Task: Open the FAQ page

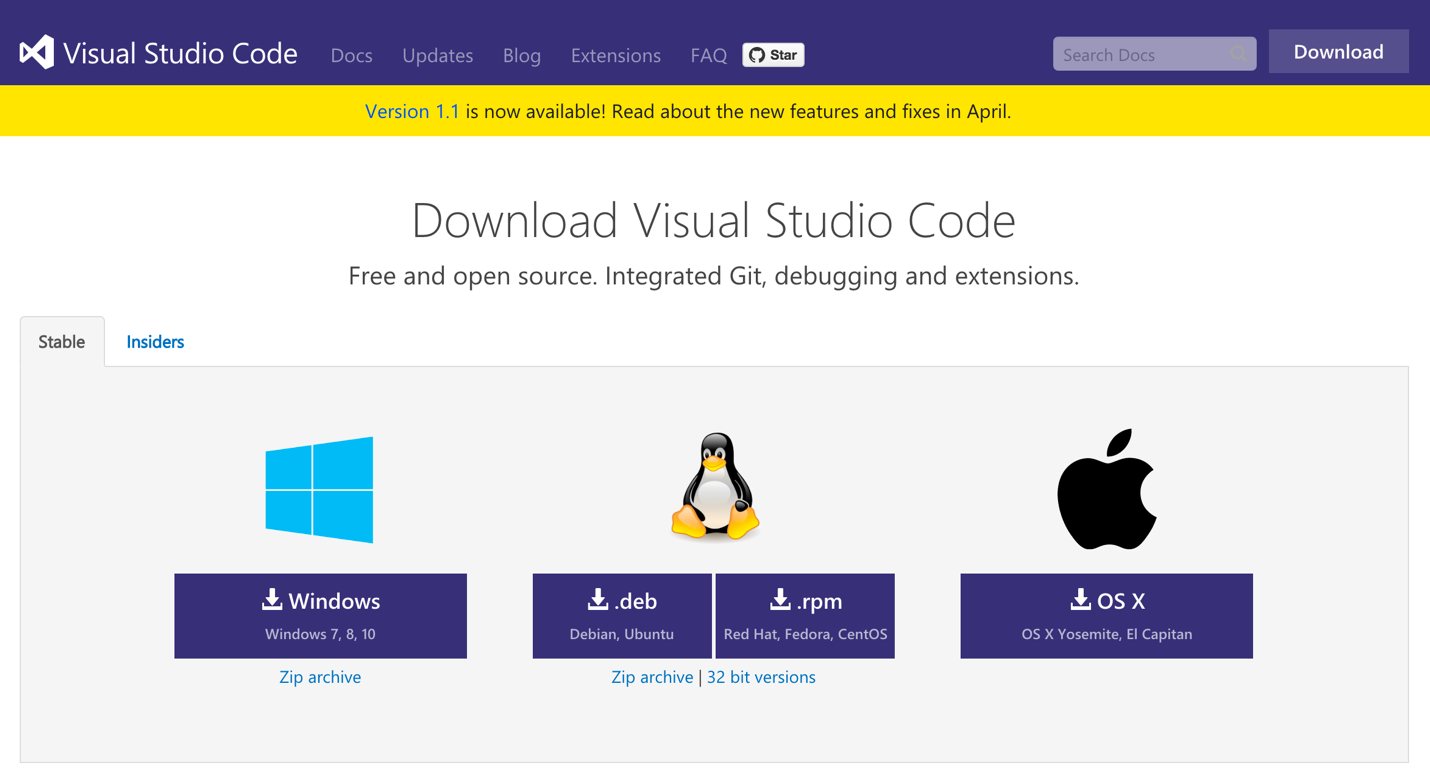Action: pos(708,55)
